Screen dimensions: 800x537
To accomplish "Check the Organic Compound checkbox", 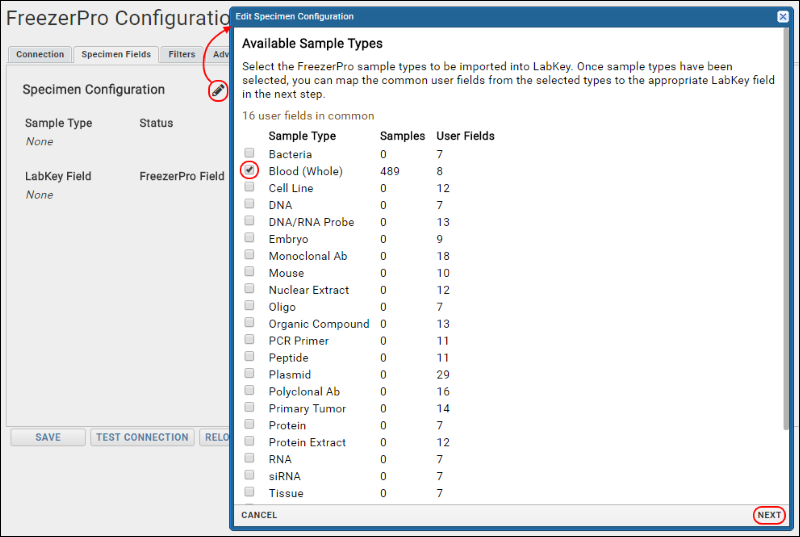I will click(x=249, y=322).
